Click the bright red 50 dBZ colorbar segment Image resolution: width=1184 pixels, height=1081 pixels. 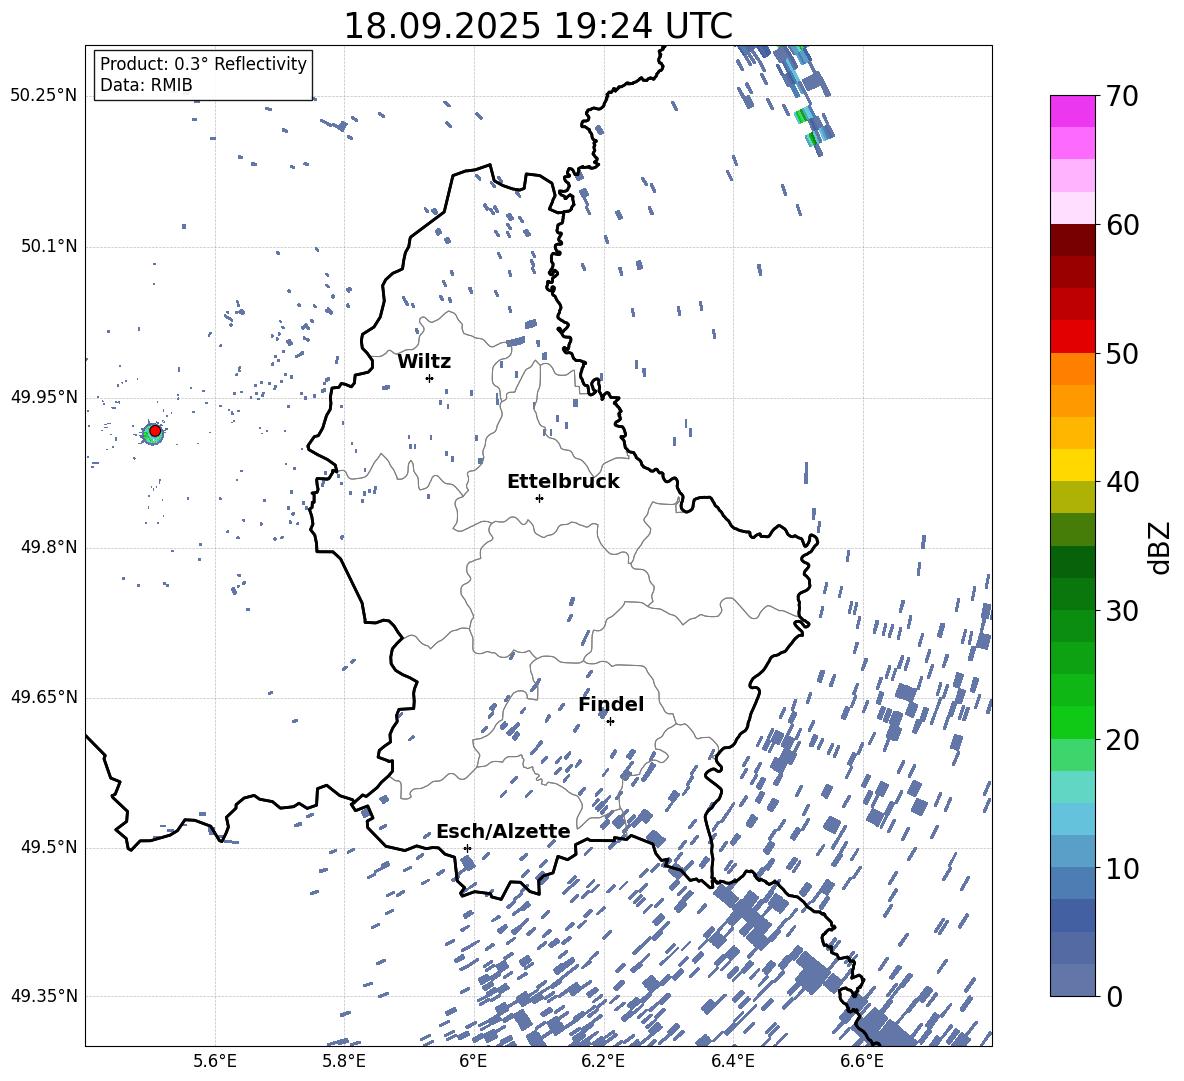point(1073,337)
